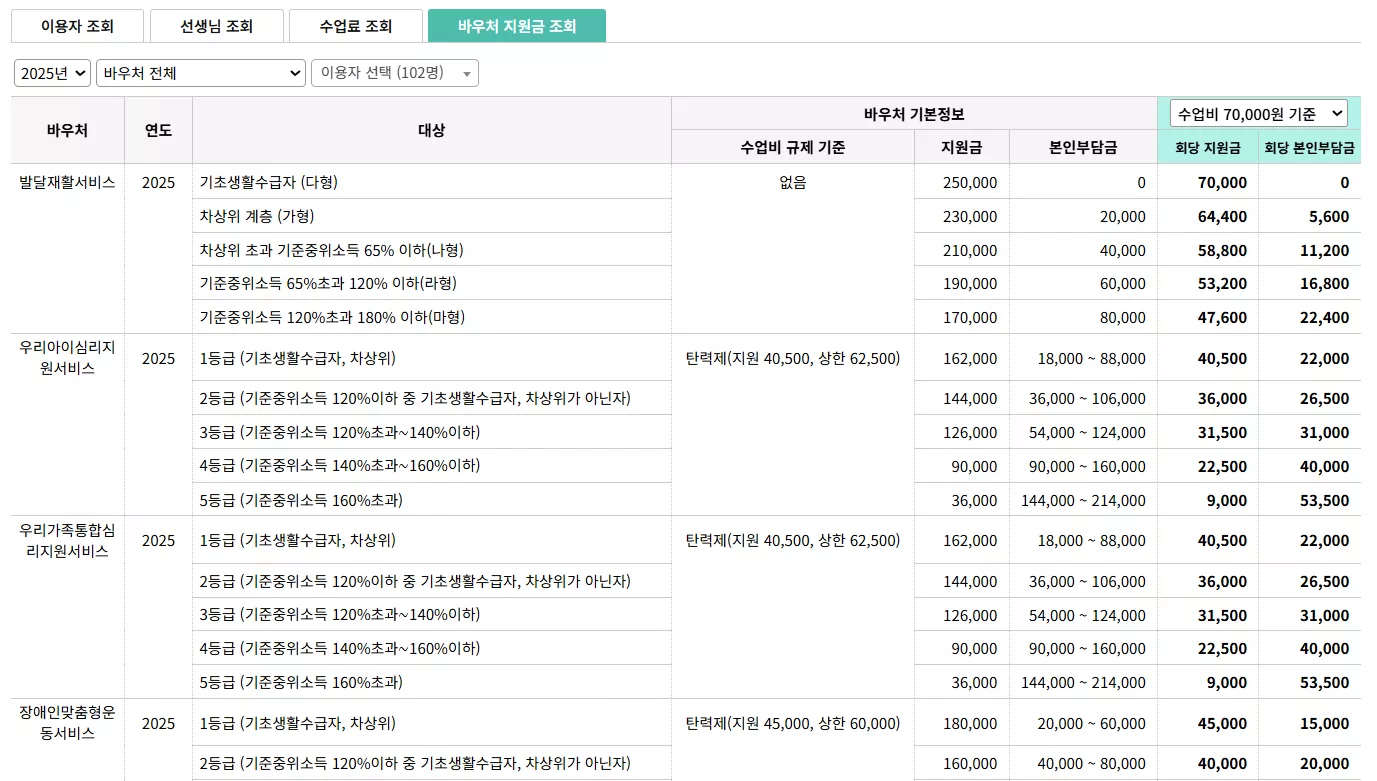The image size is (1377, 781).
Task: Select the active 바우처 지원금 조회 tab
Action: 516,25
